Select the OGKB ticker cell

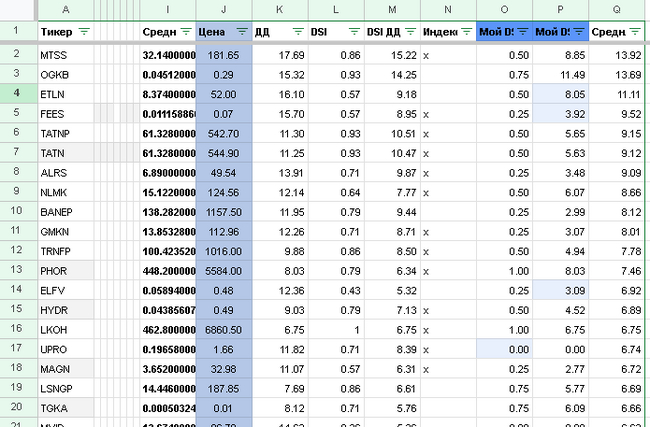(x=66, y=74)
